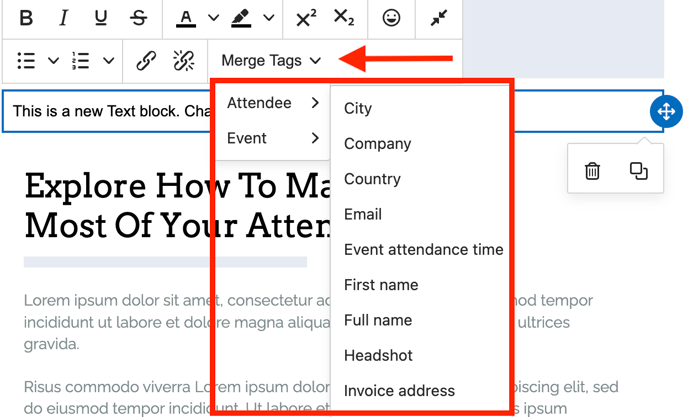688x417 pixels.
Task: Click the blue move block handle
Action: coord(666,111)
